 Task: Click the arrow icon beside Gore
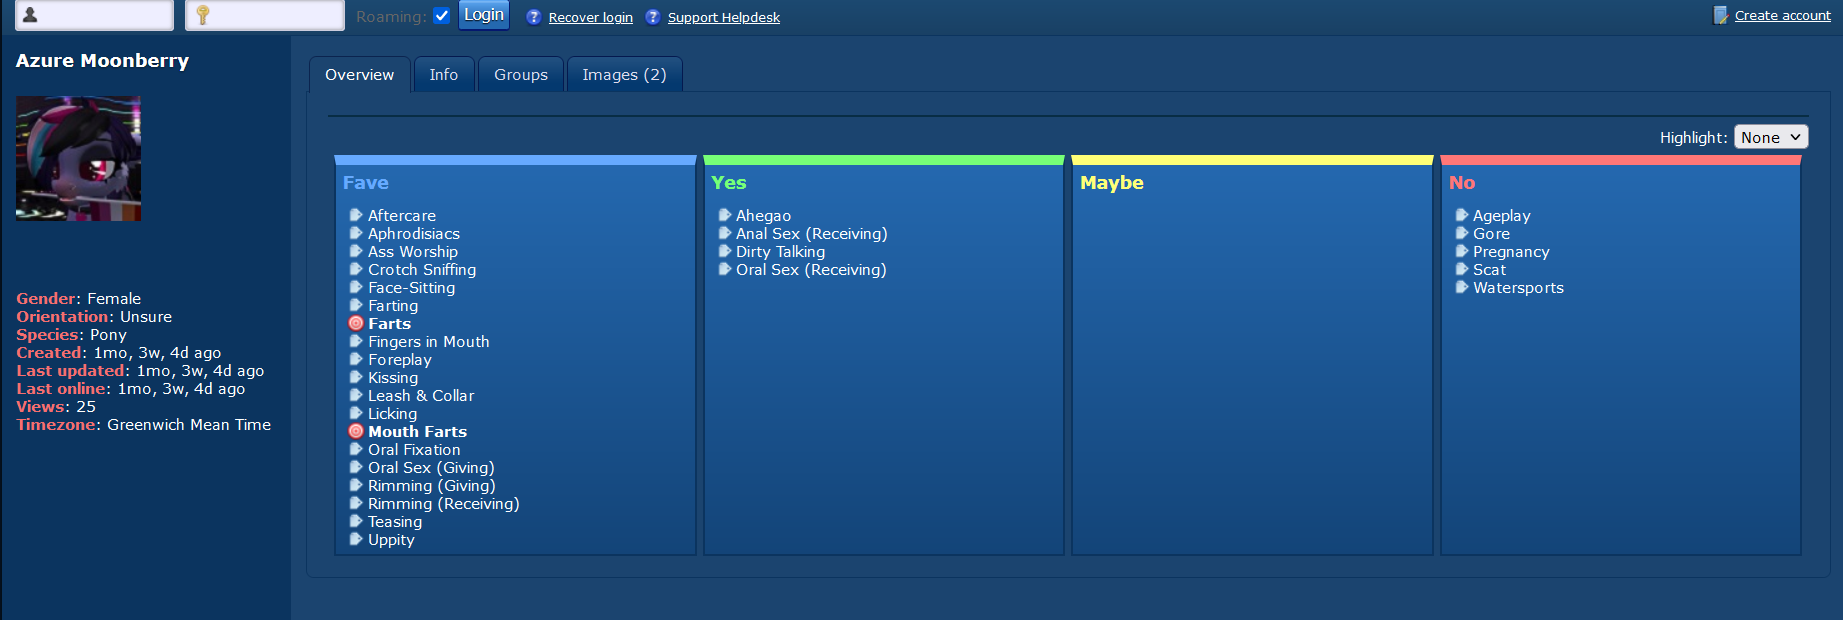click(1462, 233)
